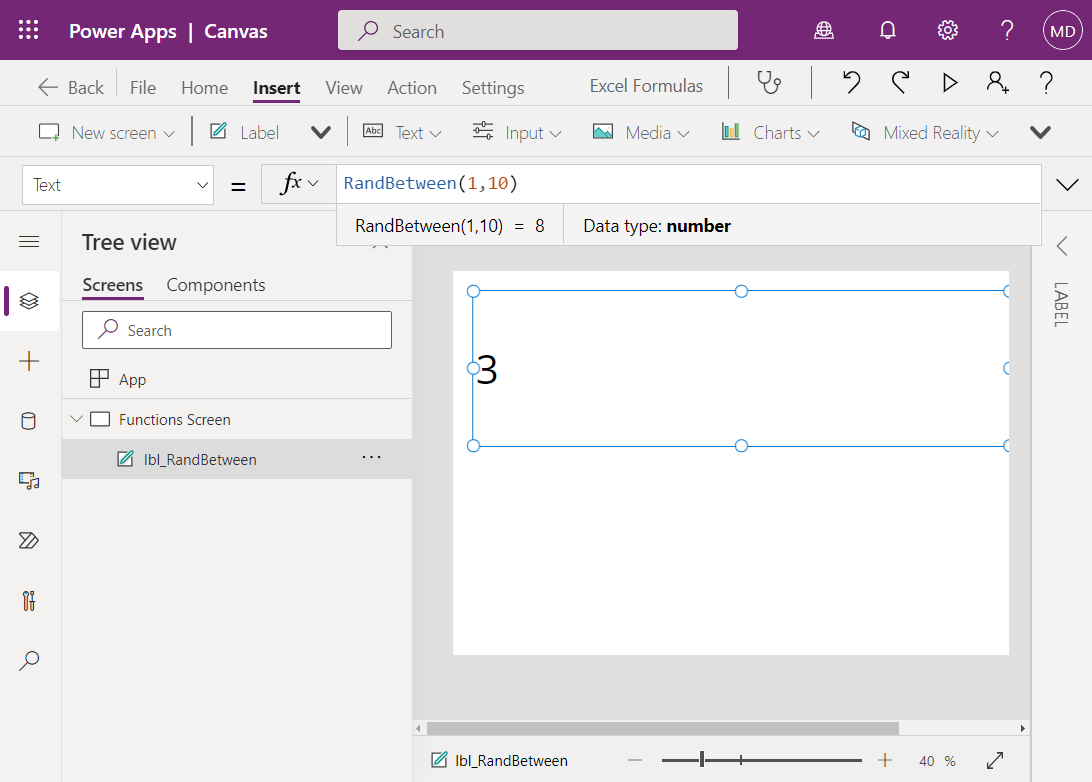Switch to the Components tab
This screenshot has height=782, width=1092.
click(x=216, y=285)
